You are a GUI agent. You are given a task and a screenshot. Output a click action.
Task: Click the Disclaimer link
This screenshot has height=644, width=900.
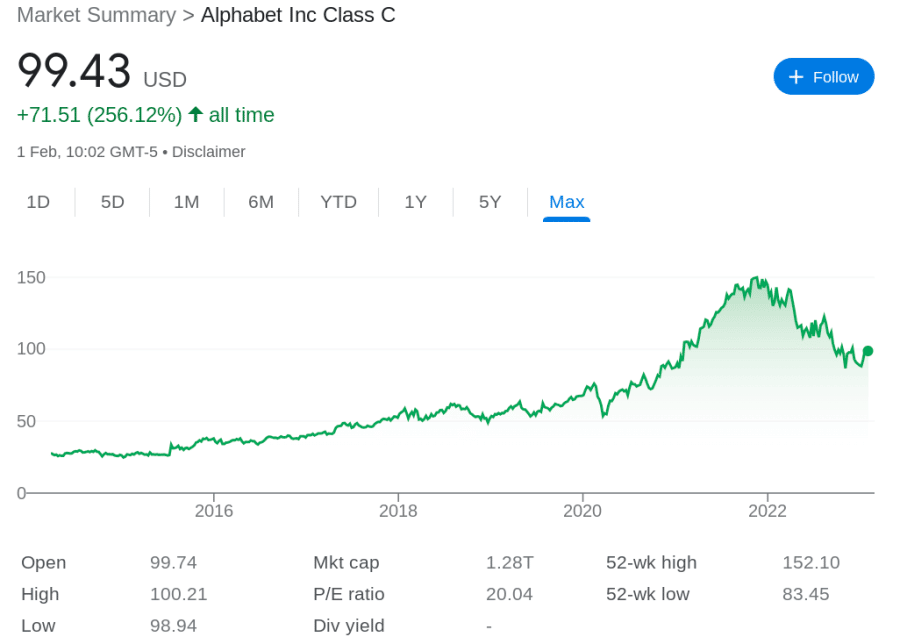[209, 151]
